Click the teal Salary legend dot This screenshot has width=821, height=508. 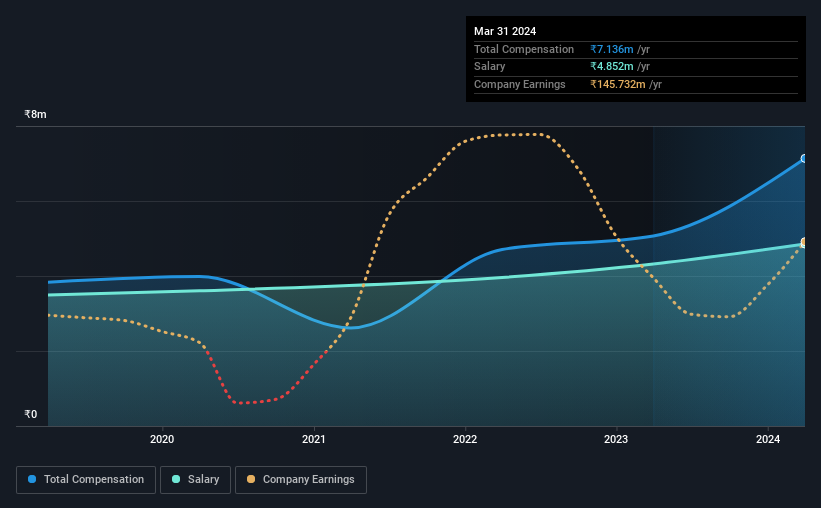[x=176, y=479]
